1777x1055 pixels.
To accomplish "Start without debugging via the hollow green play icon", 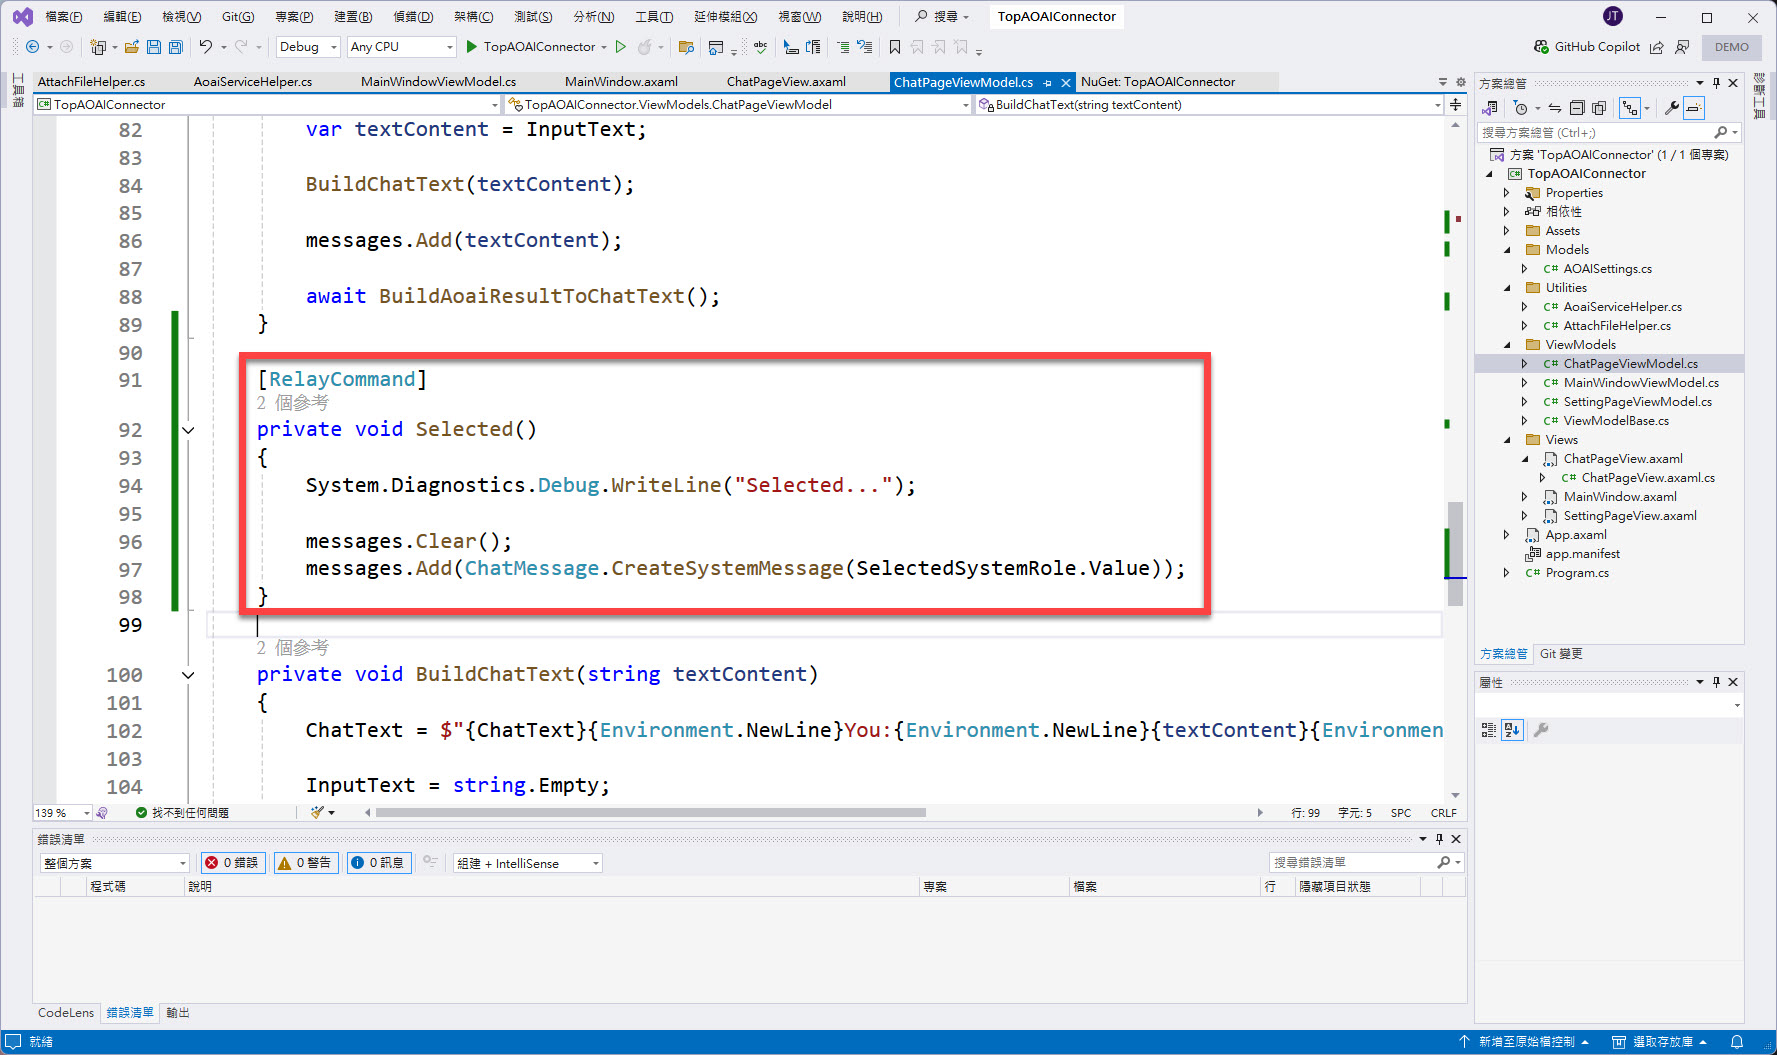I will (x=620, y=47).
